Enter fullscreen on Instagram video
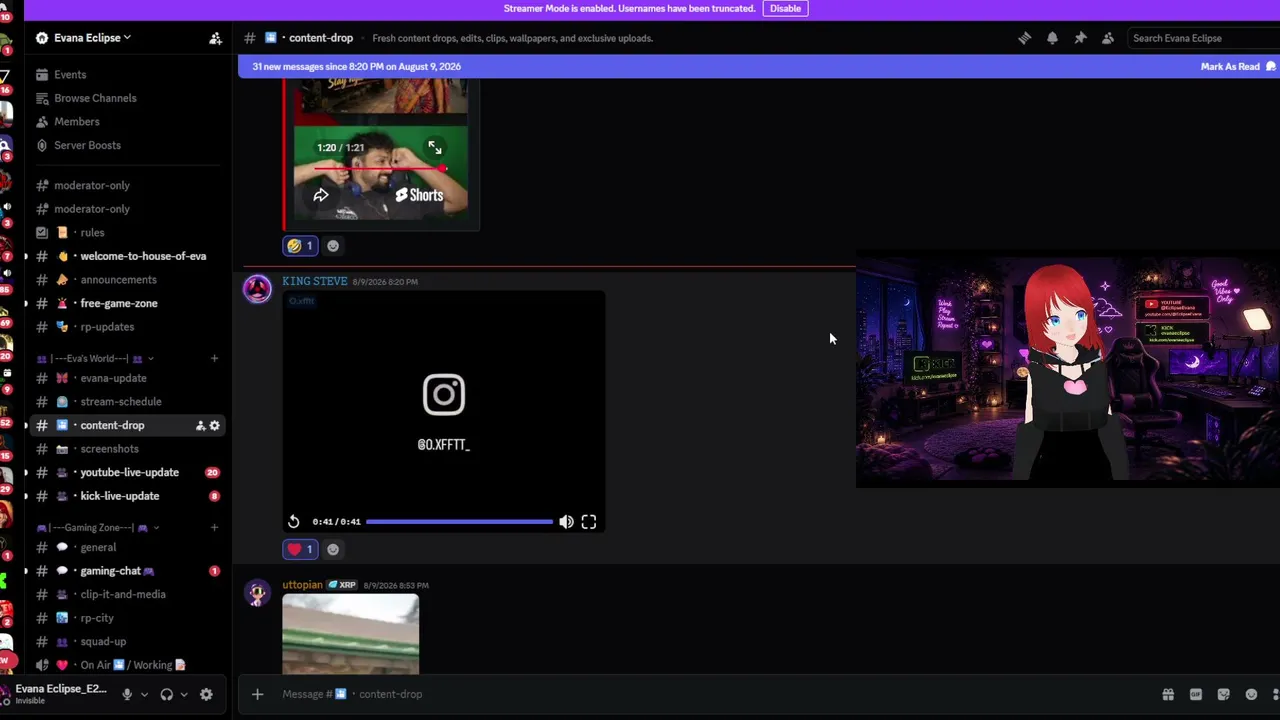The image size is (1280, 720). click(589, 522)
